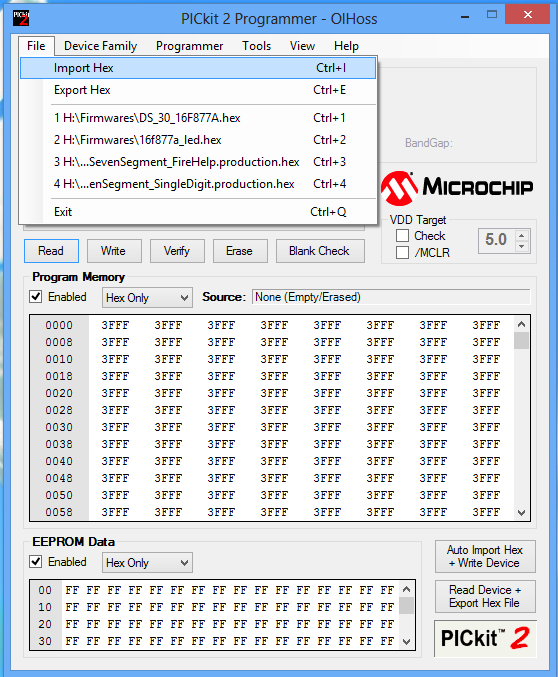The height and width of the screenshot is (677, 558).
Task: Click the PICkit 2 app icon in title bar
Action: click(21, 18)
